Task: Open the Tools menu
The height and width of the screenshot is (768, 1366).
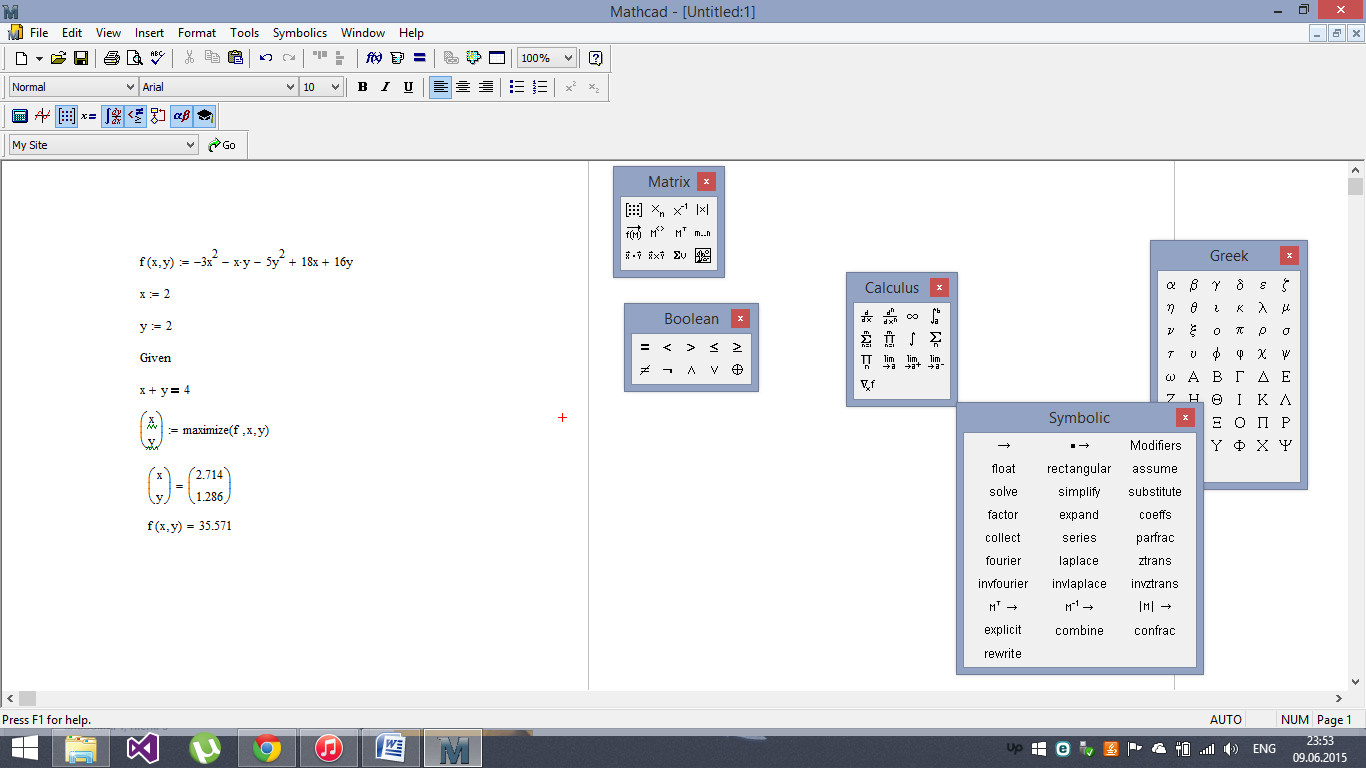Action: (244, 33)
